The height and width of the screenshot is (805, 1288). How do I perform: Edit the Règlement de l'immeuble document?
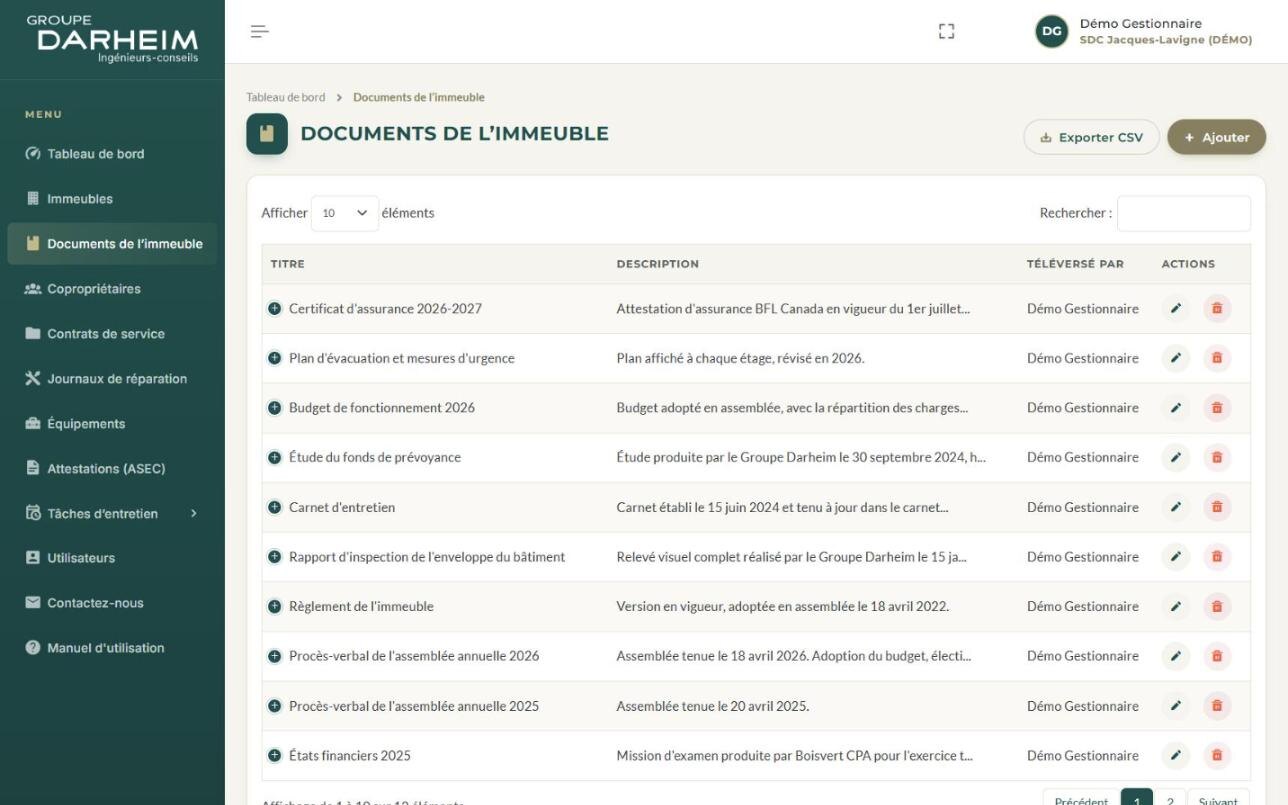coord(1176,607)
